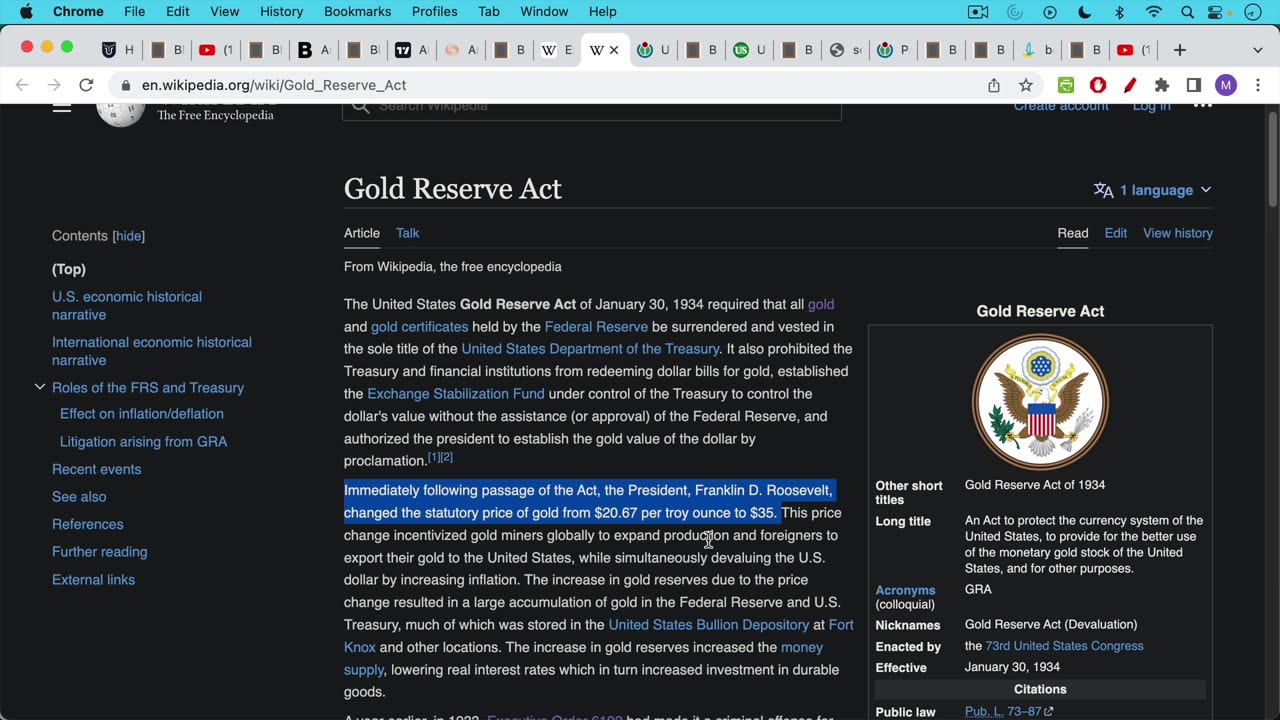1280x720 pixels.
Task: Open Chrome's three-dot menu
Action: click(1258, 85)
